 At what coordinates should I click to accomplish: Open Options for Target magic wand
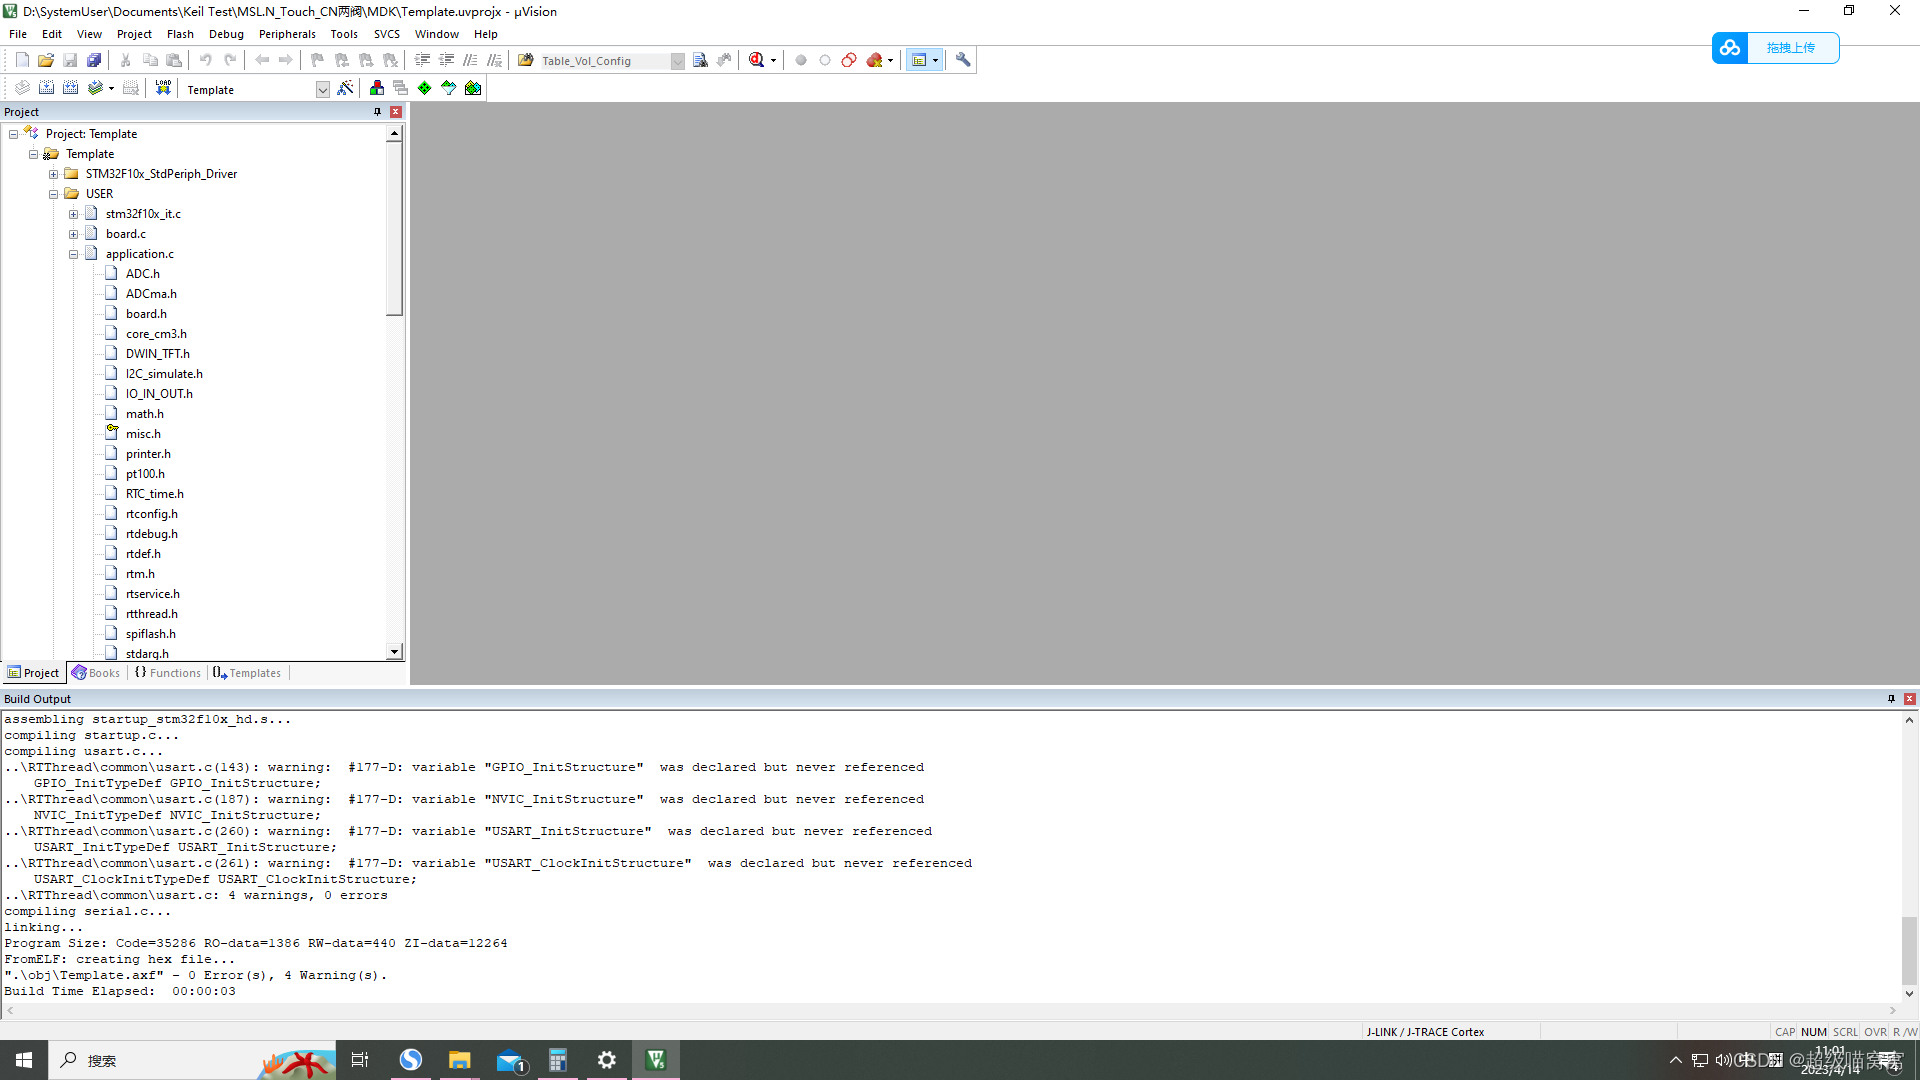pos(345,88)
